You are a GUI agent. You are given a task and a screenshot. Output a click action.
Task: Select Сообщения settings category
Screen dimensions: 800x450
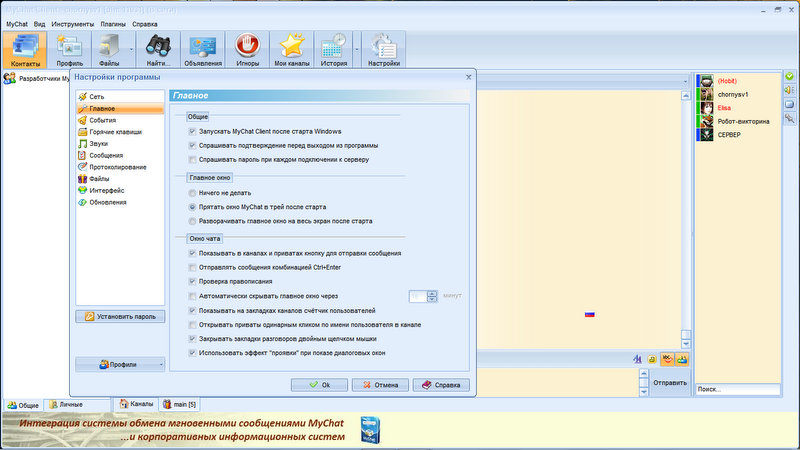120,155
